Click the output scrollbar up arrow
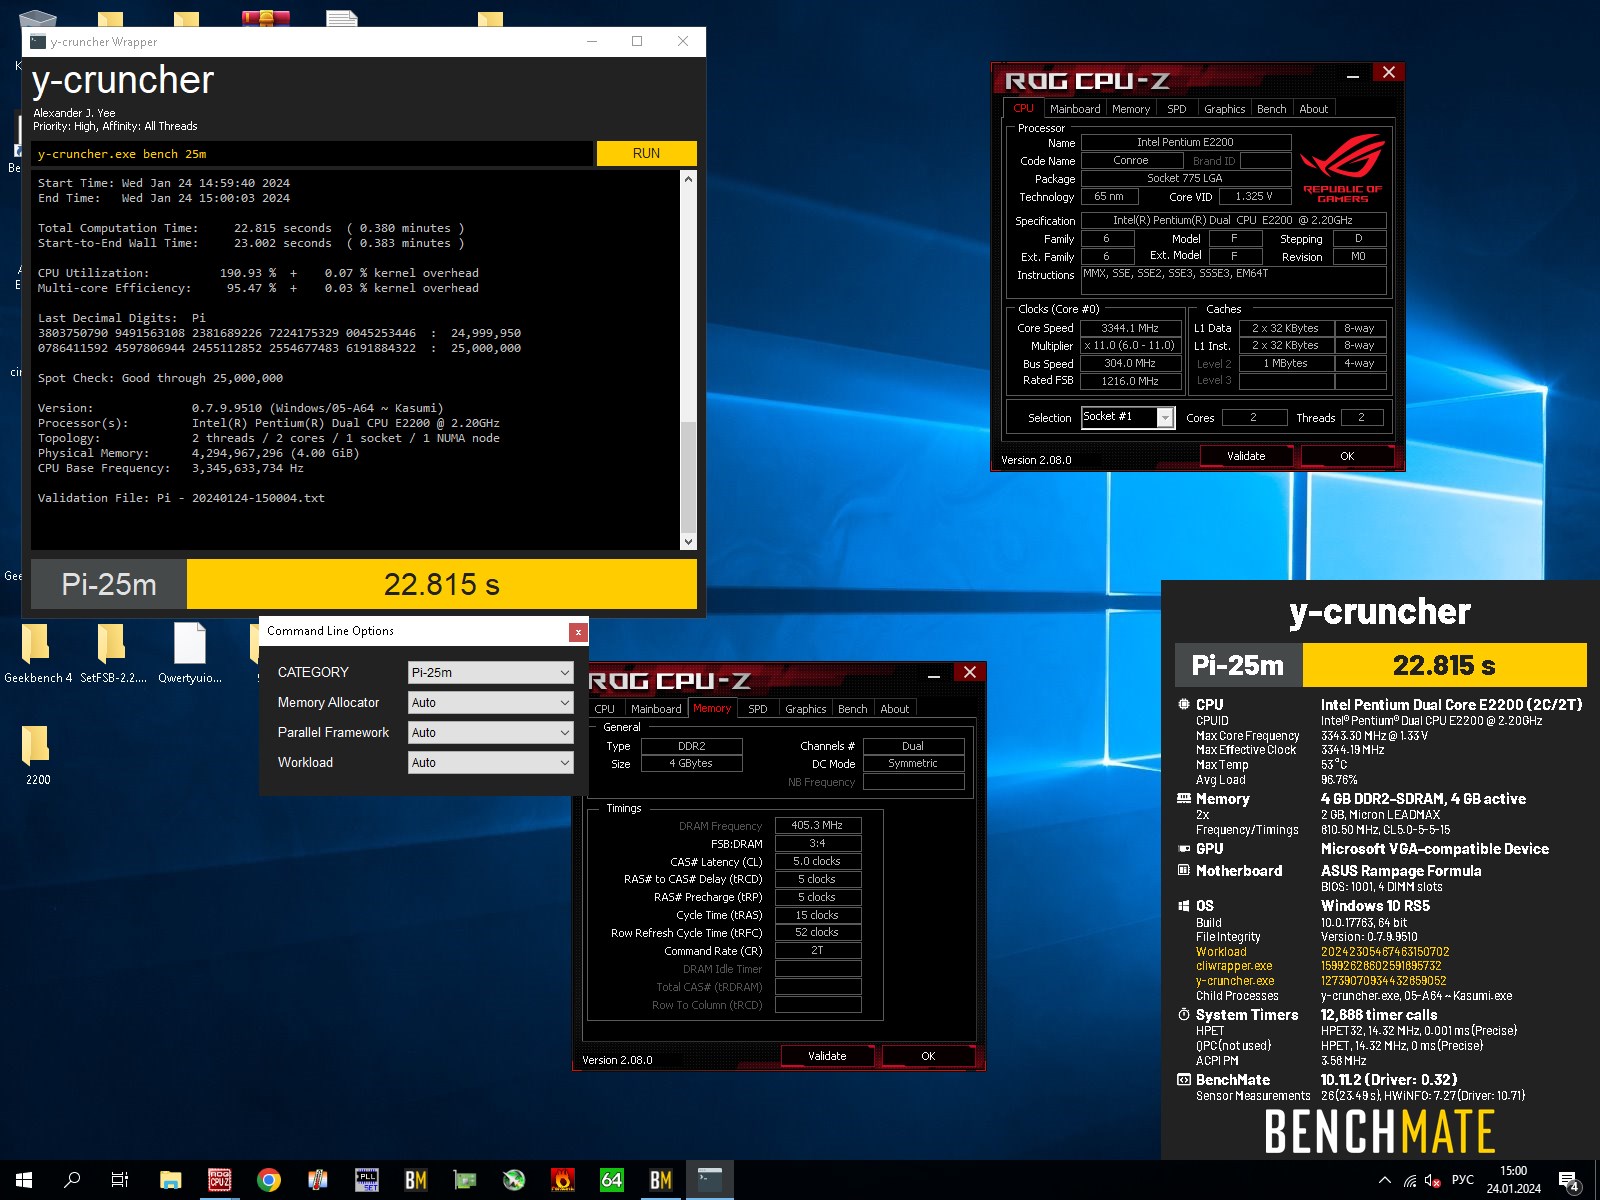 coord(688,178)
